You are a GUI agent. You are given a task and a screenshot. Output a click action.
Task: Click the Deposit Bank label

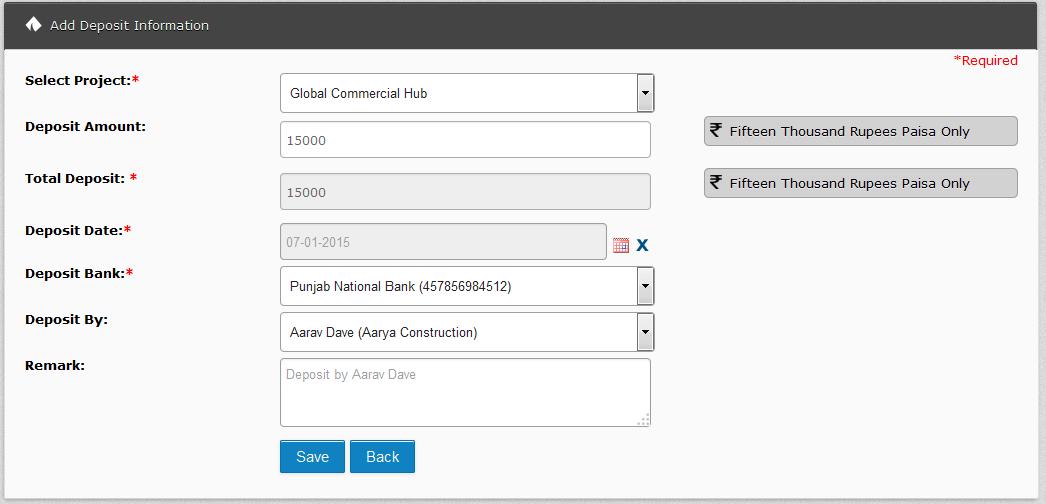click(x=75, y=273)
